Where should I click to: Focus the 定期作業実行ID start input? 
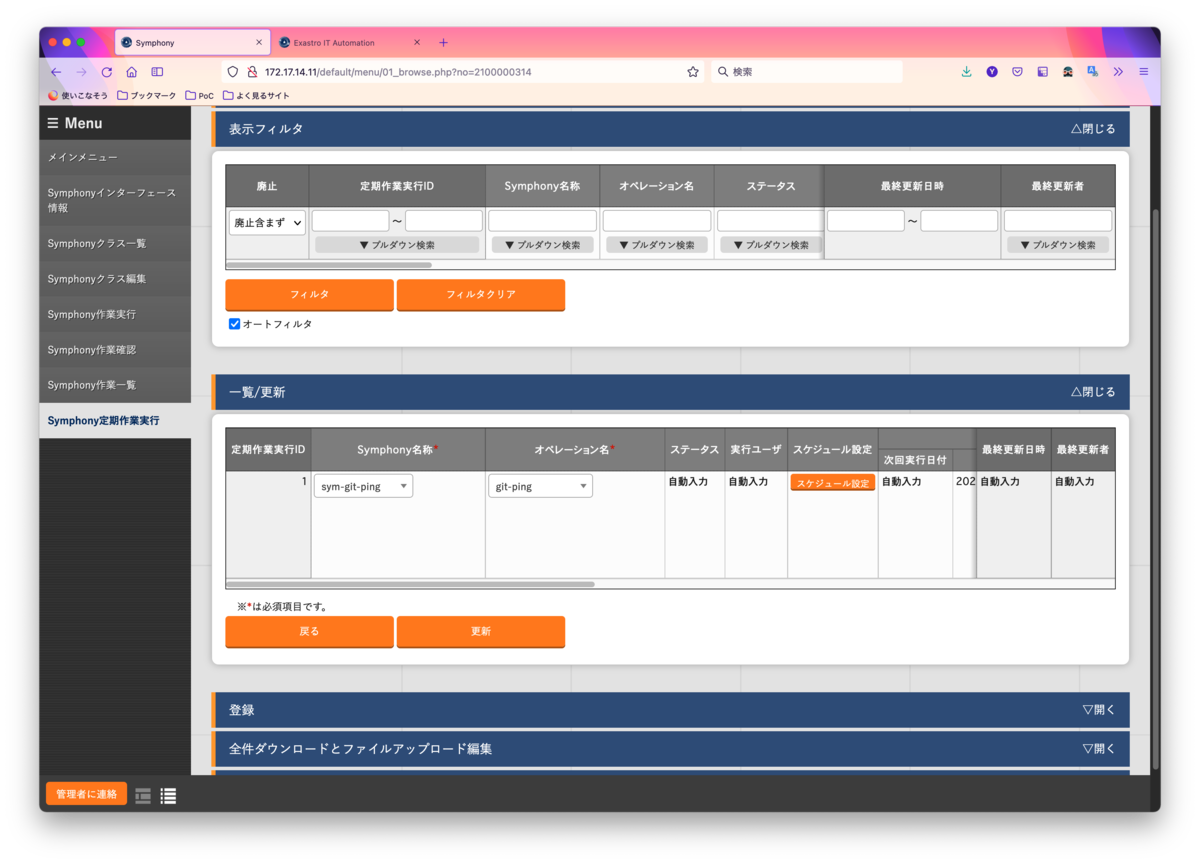351,221
